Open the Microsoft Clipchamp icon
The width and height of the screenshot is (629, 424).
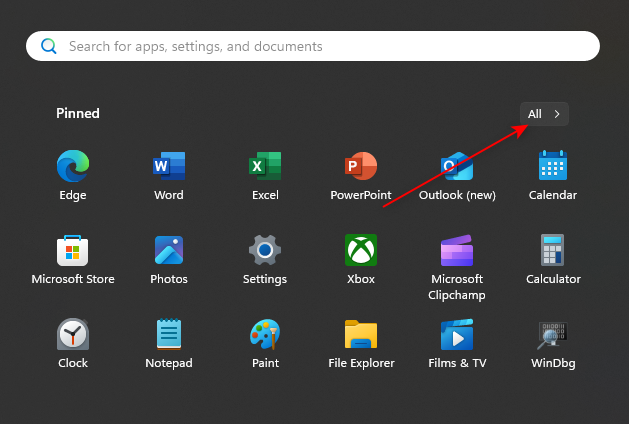click(x=457, y=251)
